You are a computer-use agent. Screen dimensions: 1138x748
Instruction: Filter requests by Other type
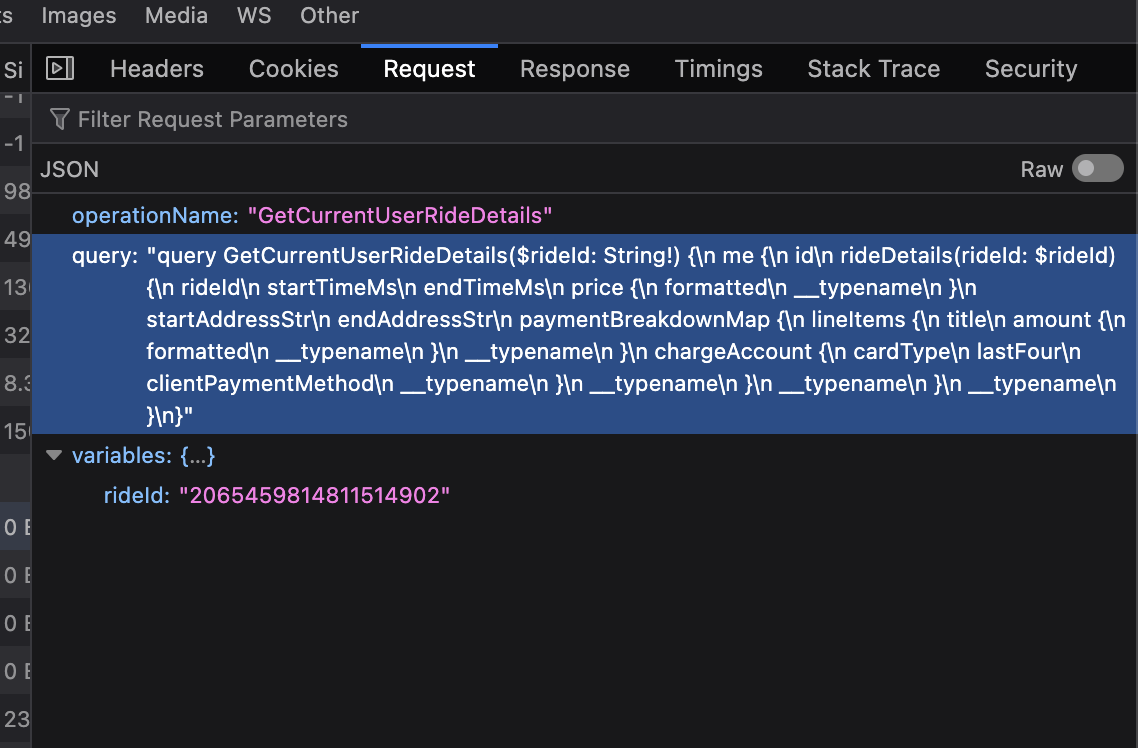(x=329, y=16)
